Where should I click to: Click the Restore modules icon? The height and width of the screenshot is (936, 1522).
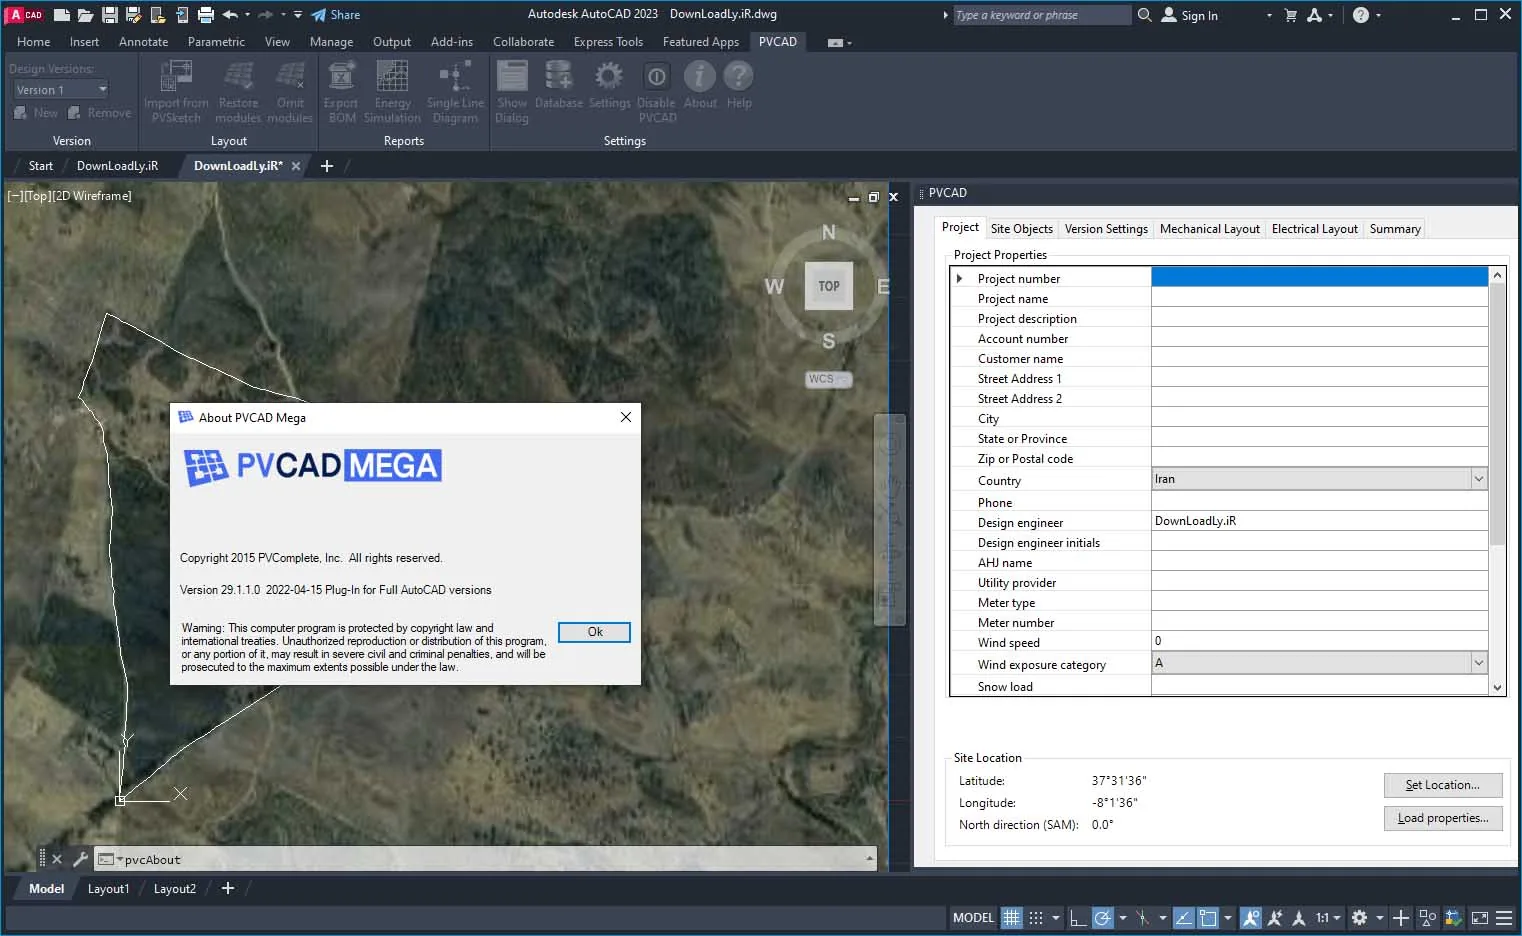pyautogui.click(x=238, y=91)
